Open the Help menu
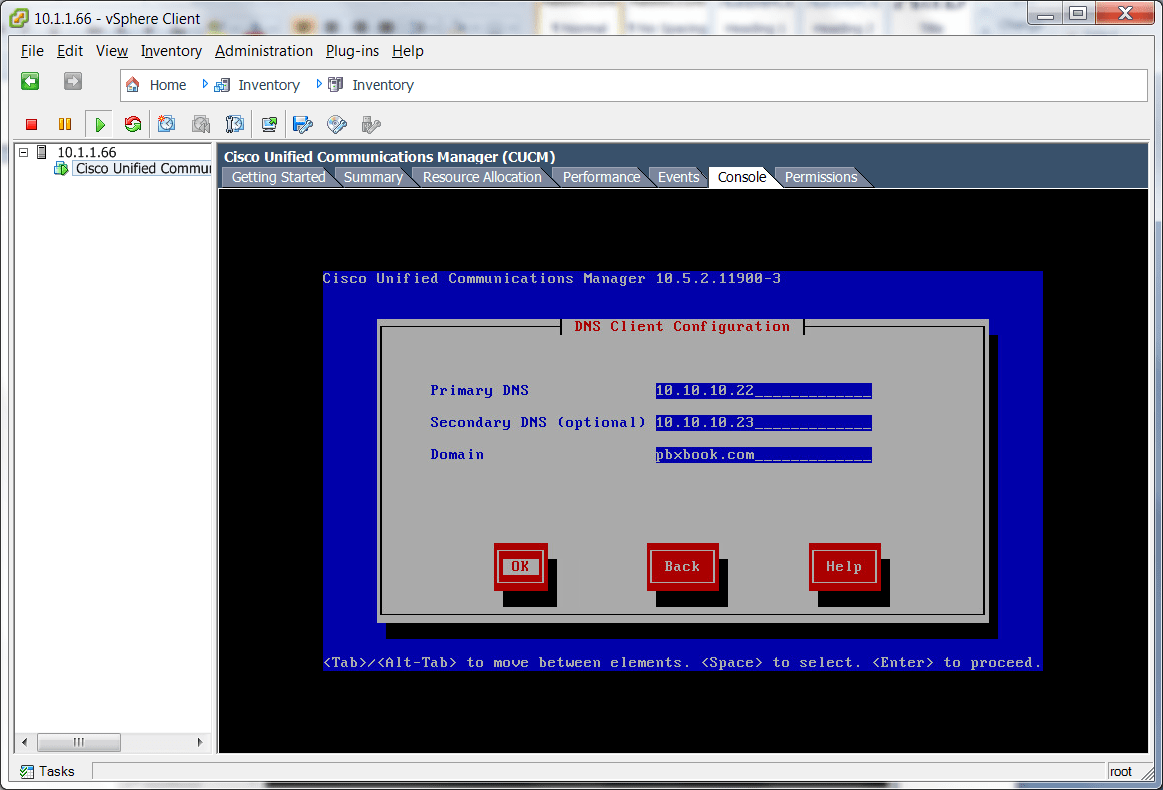Image resolution: width=1163 pixels, height=790 pixels. (407, 50)
